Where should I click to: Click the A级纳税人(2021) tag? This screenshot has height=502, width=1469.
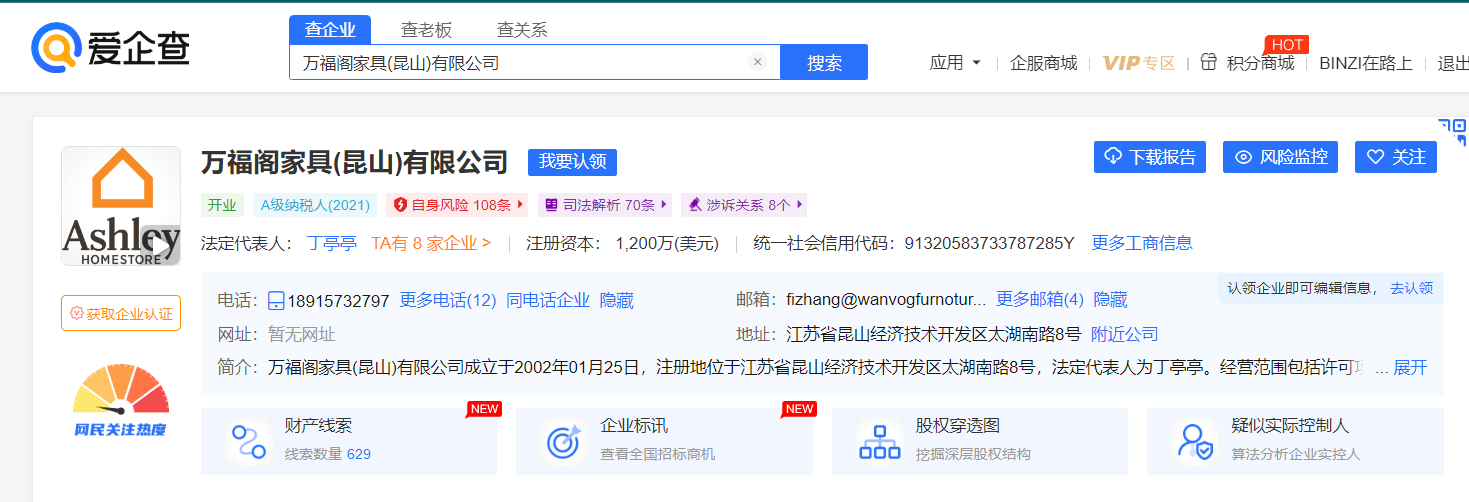[315, 205]
